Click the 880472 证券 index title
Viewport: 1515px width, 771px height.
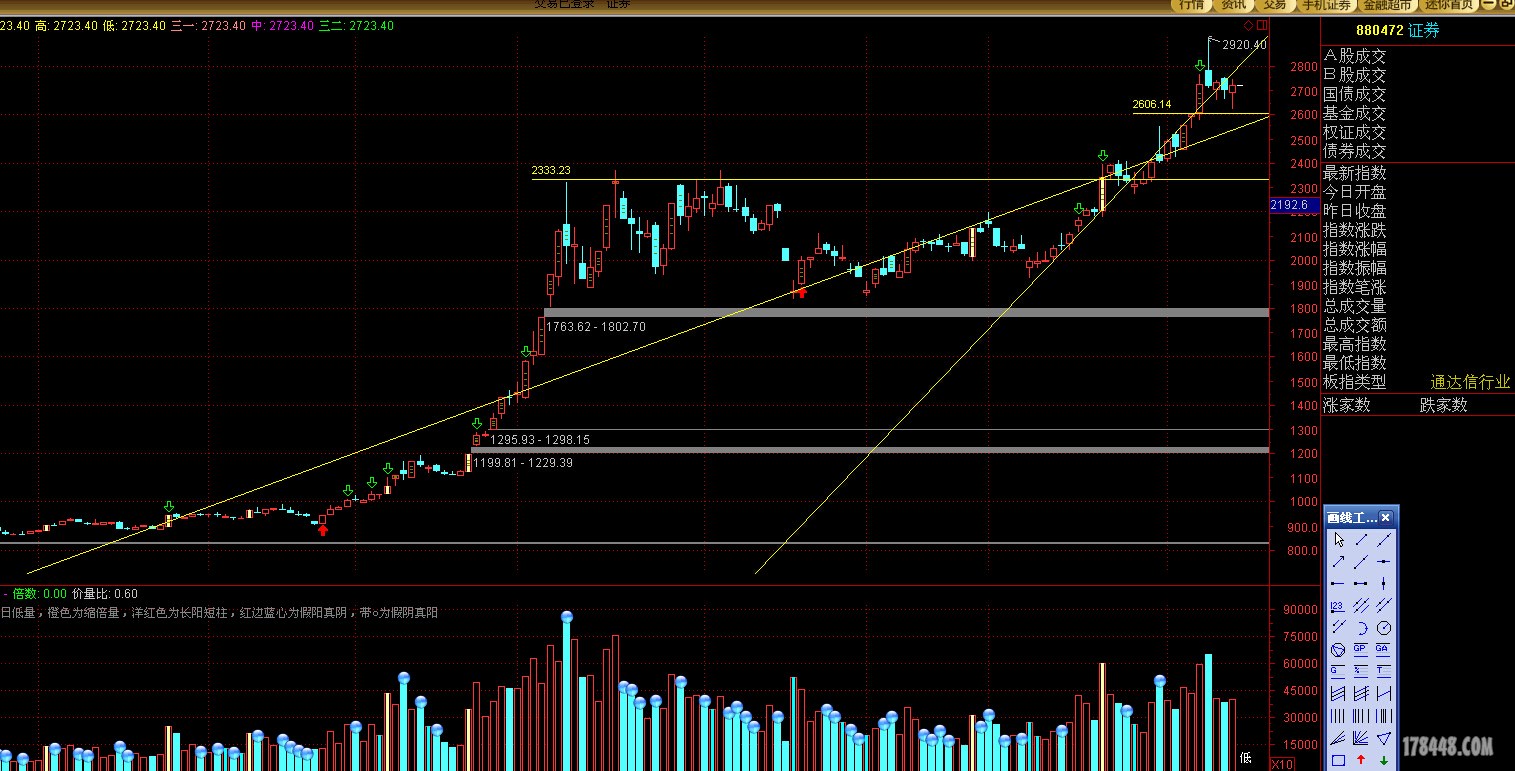1398,31
